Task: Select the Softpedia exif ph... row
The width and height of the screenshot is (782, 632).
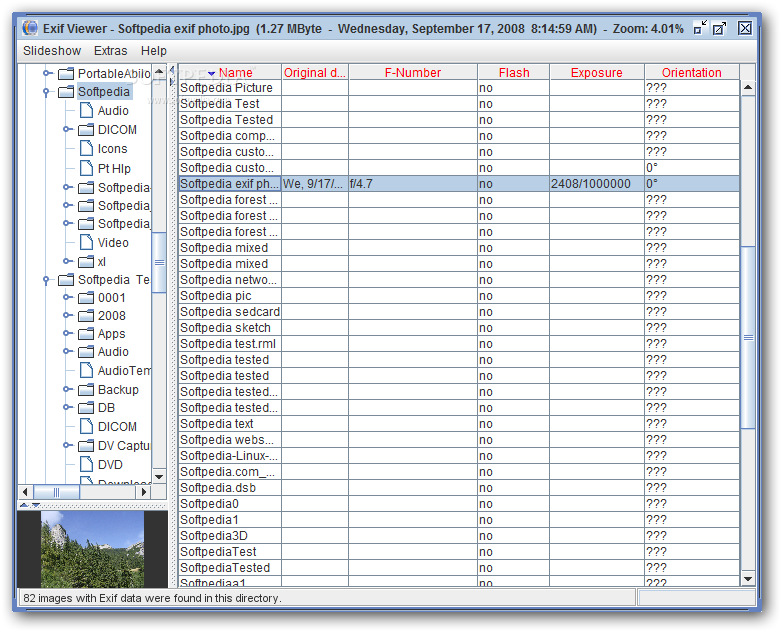Action: pos(459,184)
